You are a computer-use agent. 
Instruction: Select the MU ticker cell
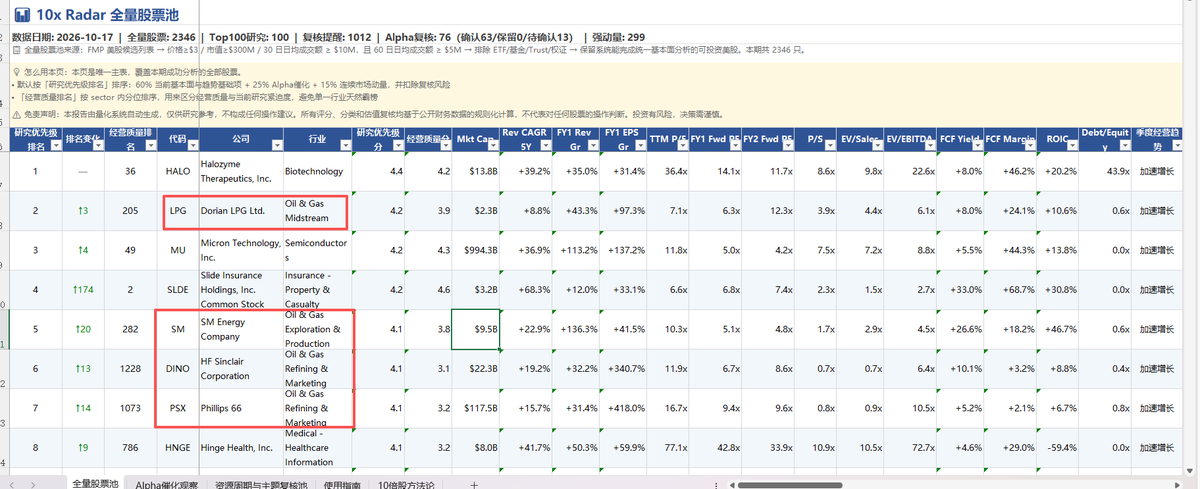[178, 250]
